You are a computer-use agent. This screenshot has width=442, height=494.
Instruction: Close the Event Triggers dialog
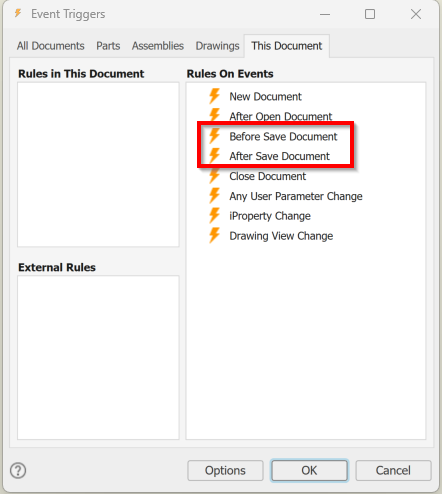416,14
